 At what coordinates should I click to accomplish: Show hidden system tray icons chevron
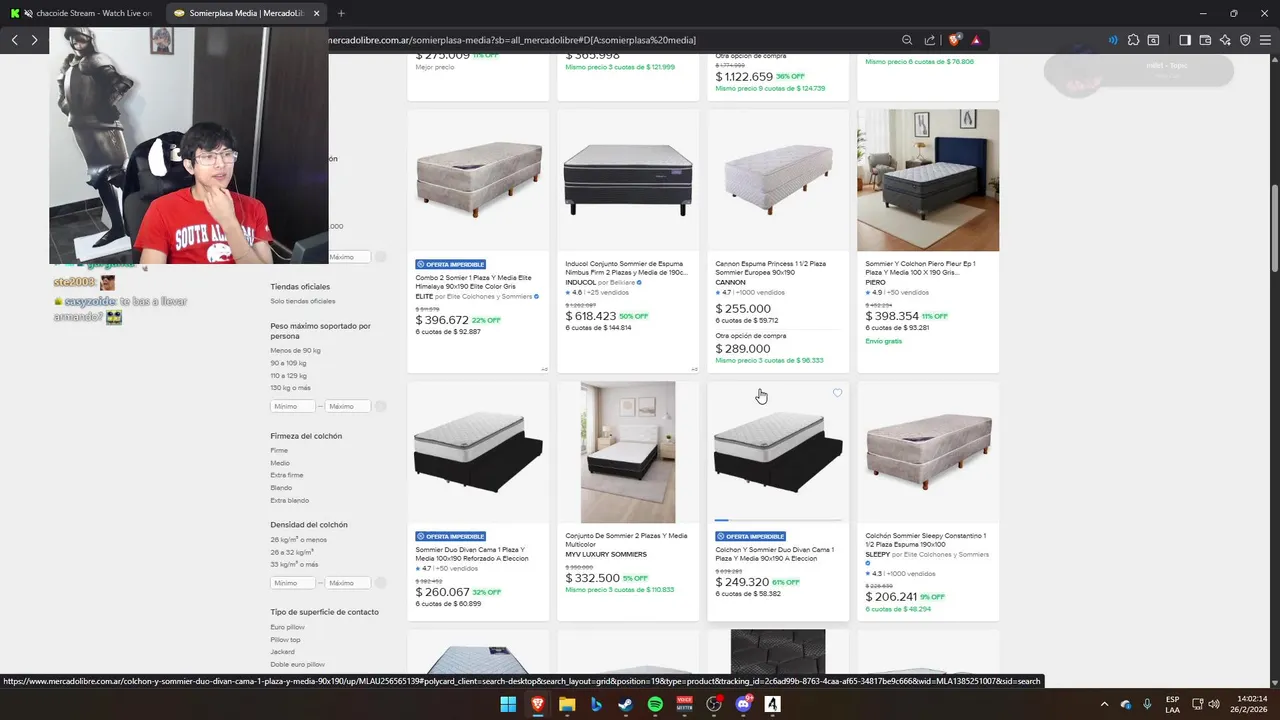click(x=1104, y=704)
